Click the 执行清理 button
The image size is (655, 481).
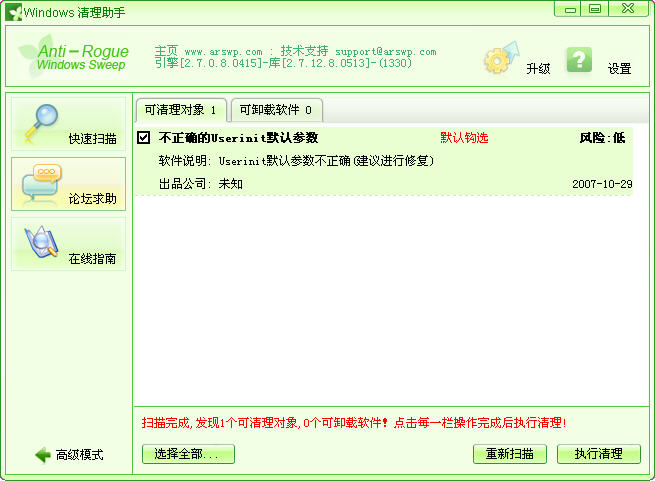[x=599, y=454]
